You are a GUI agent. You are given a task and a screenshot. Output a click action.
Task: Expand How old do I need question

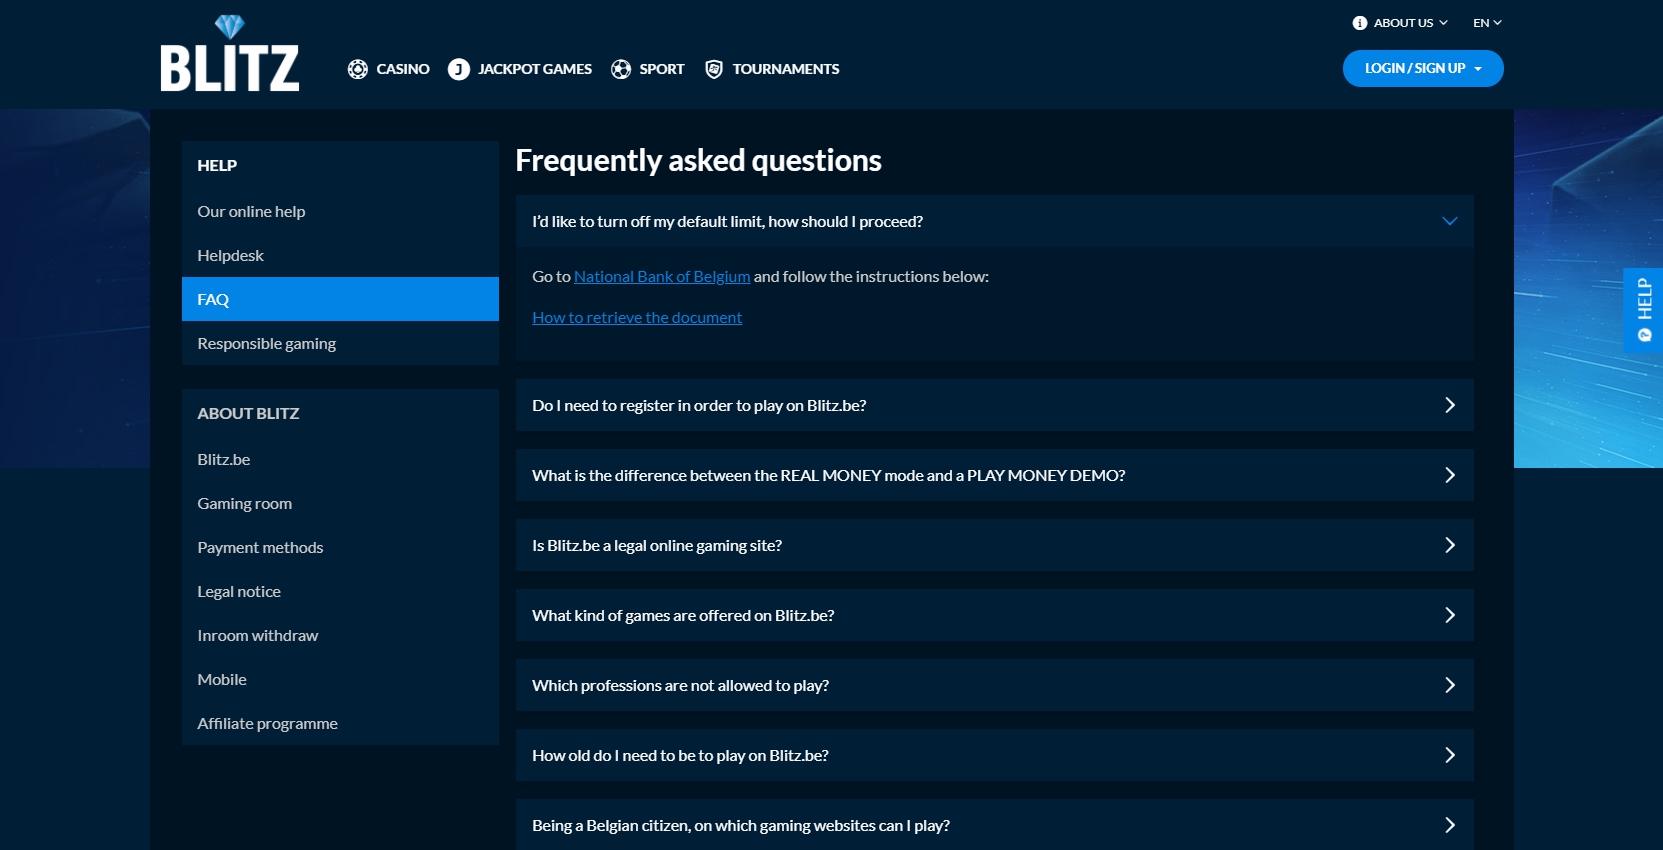[995, 755]
